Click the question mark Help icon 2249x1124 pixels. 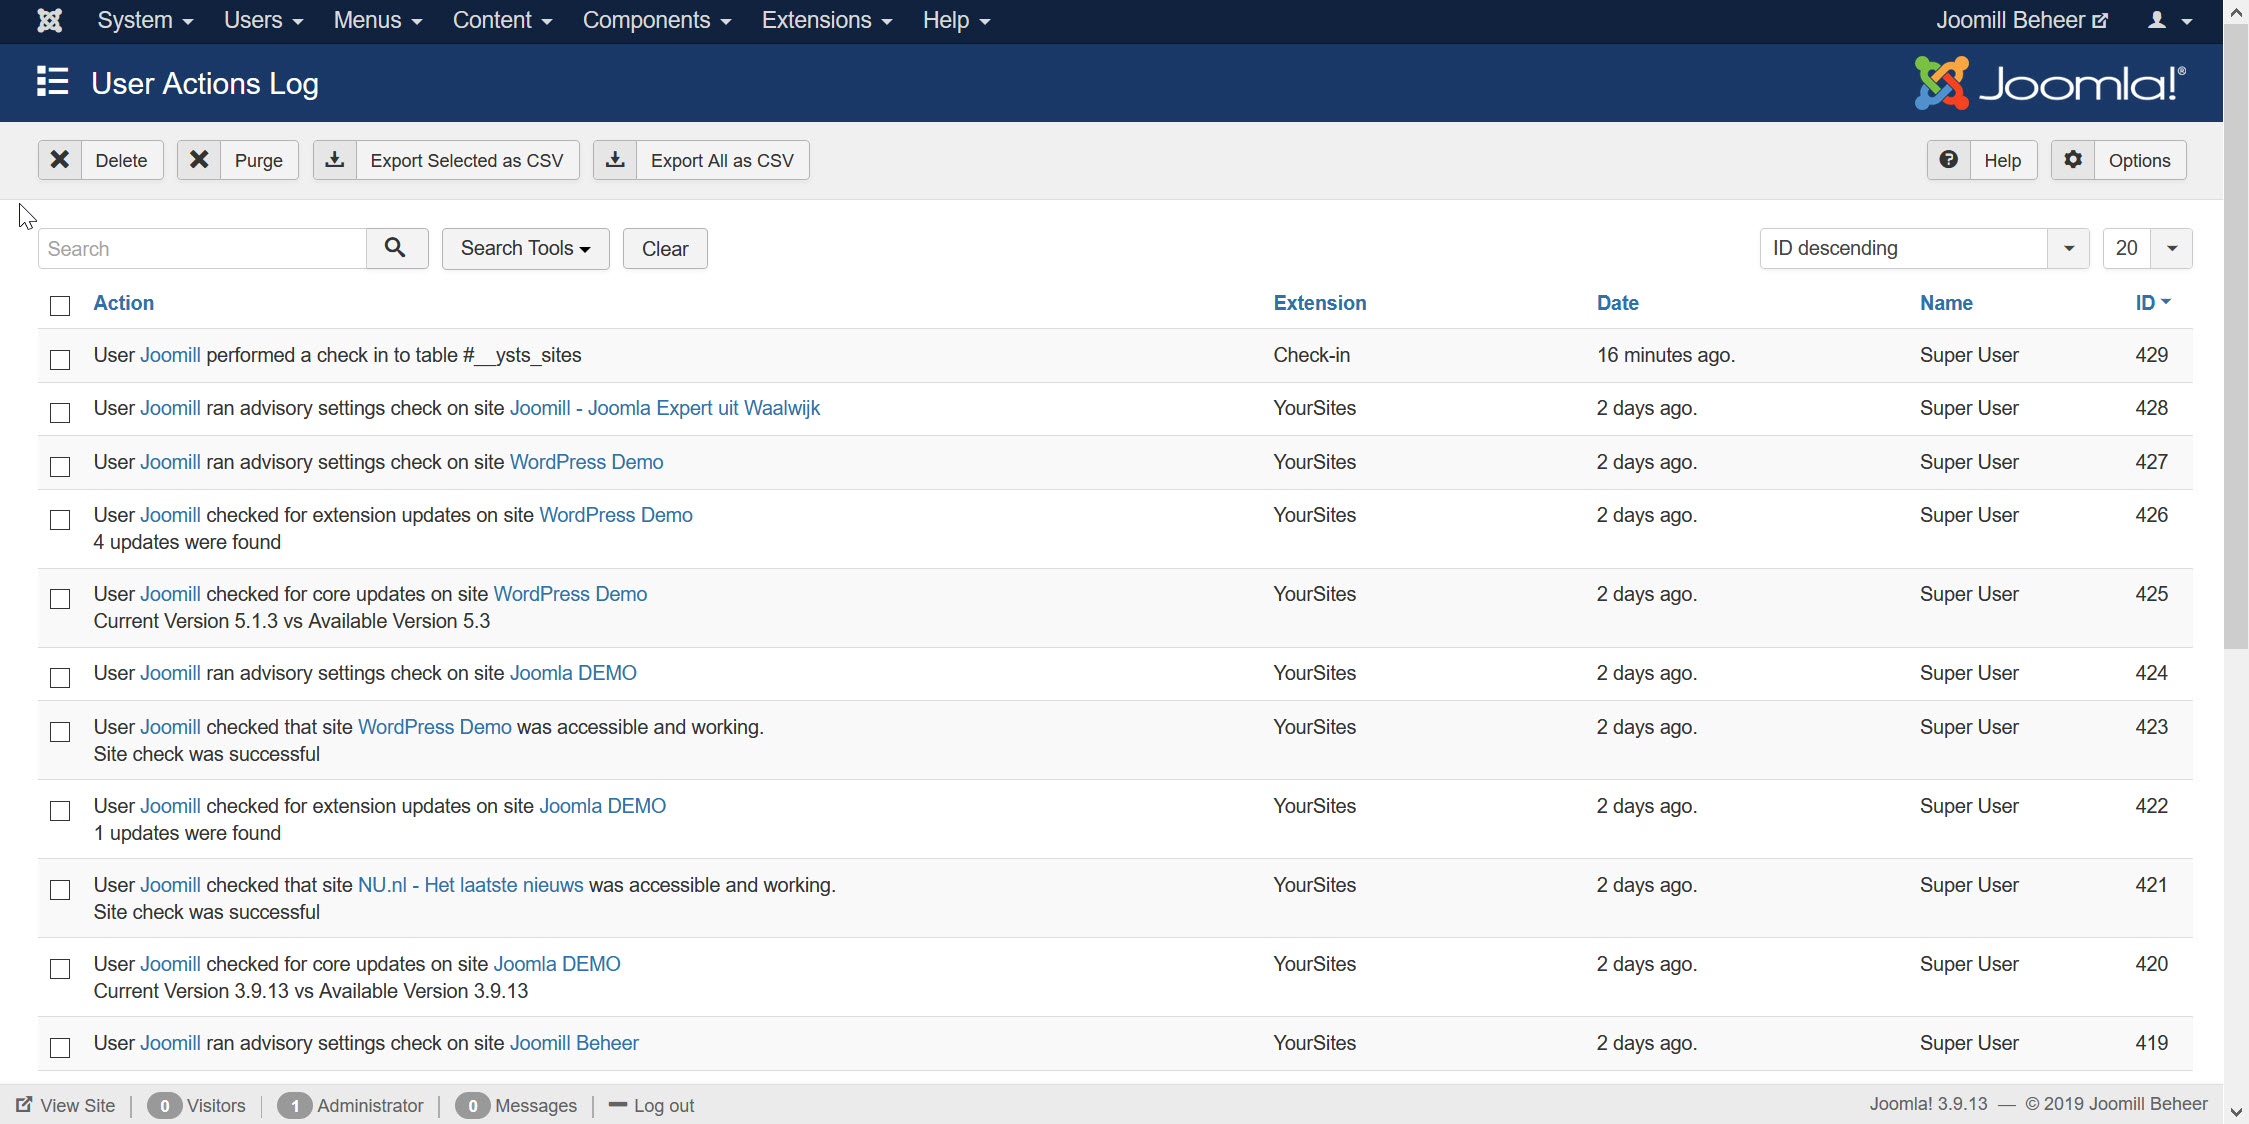[1948, 160]
